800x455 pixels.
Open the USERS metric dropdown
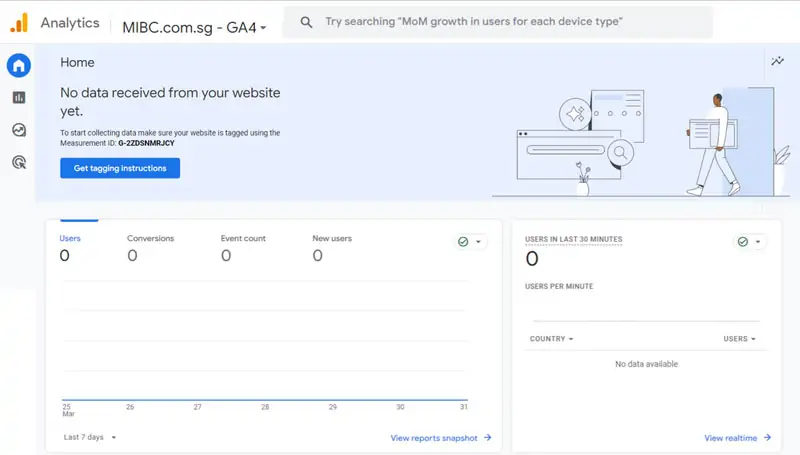[739, 339]
